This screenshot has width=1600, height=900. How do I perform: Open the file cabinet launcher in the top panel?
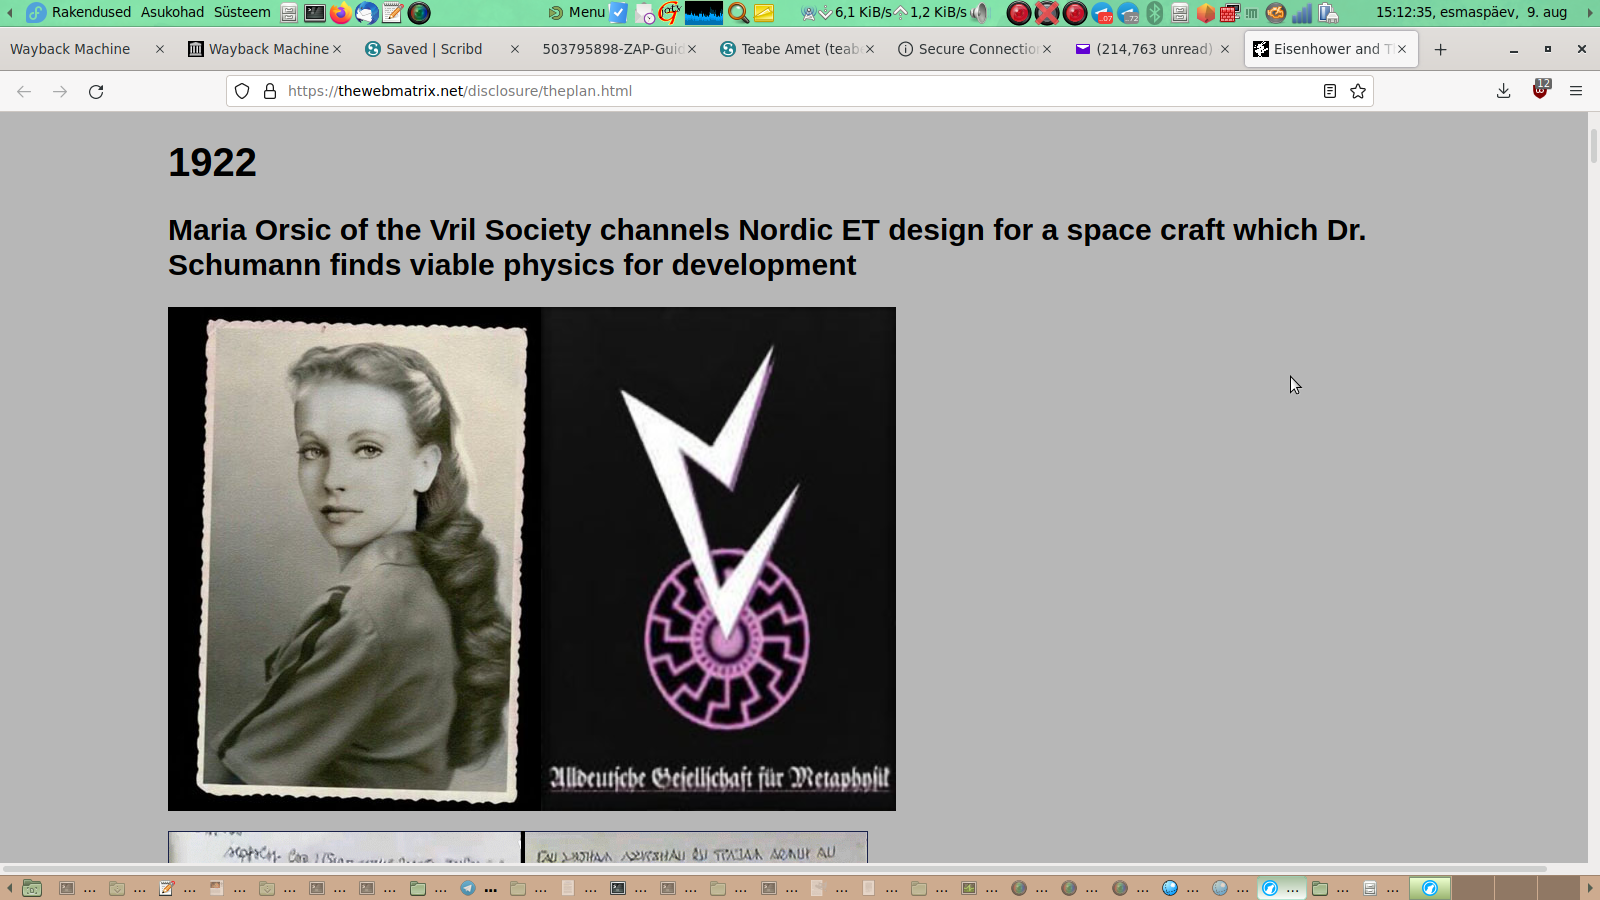coord(289,13)
